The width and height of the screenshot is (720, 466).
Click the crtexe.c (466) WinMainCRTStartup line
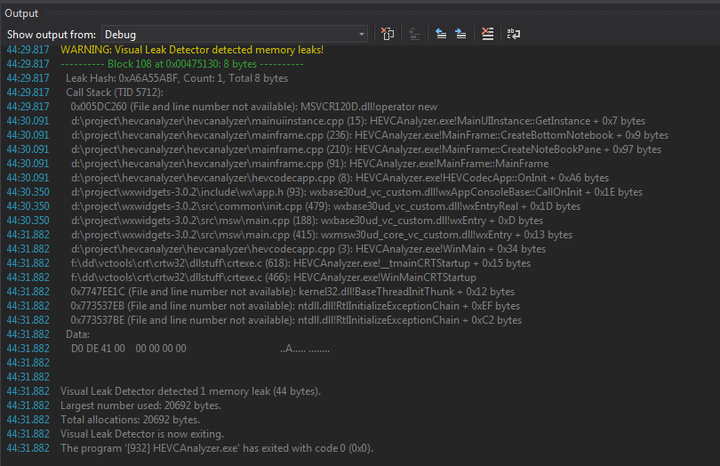(274, 277)
